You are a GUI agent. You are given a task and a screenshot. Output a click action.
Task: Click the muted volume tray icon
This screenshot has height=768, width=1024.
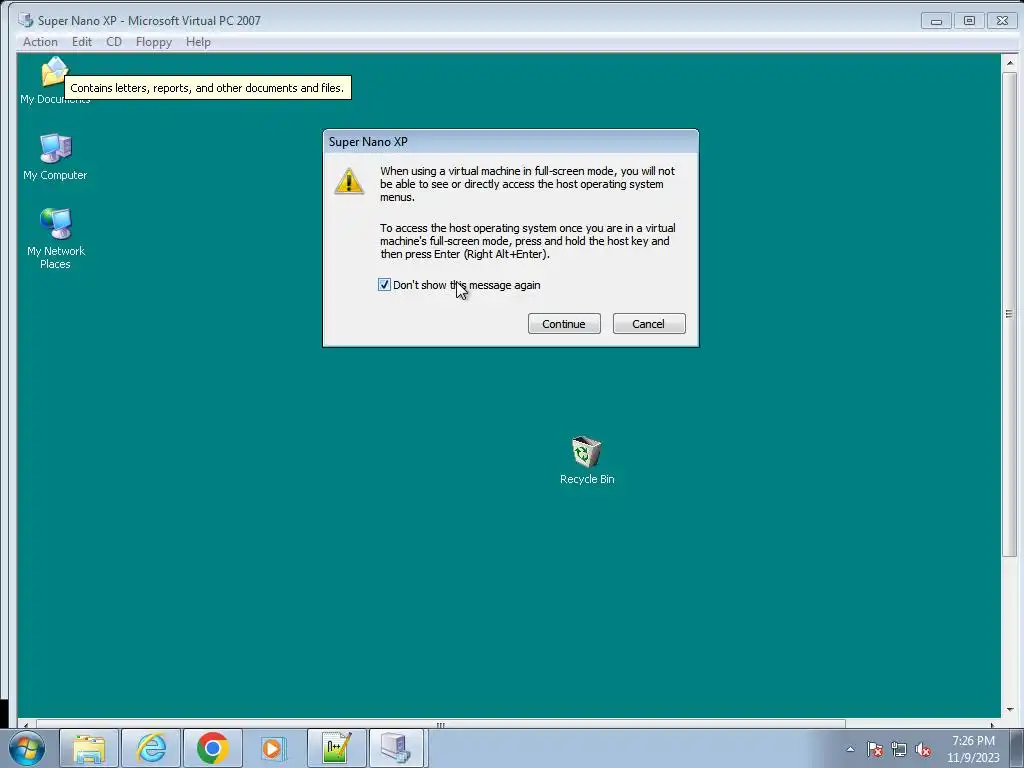point(923,749)
